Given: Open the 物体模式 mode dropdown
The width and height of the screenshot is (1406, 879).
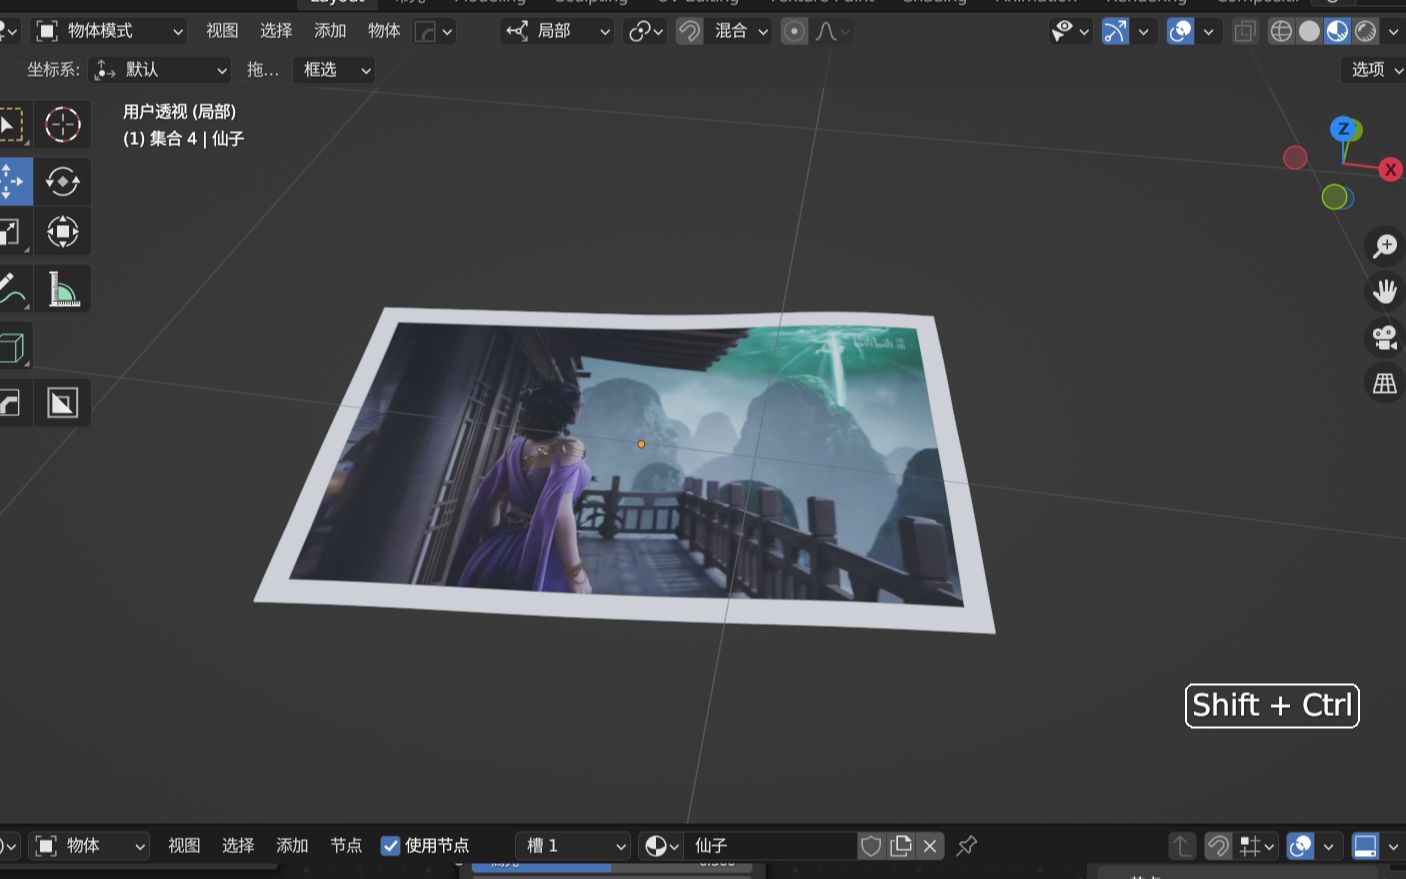Looking at the screenshot, I should pyautogui.click(x=110, y=31).
